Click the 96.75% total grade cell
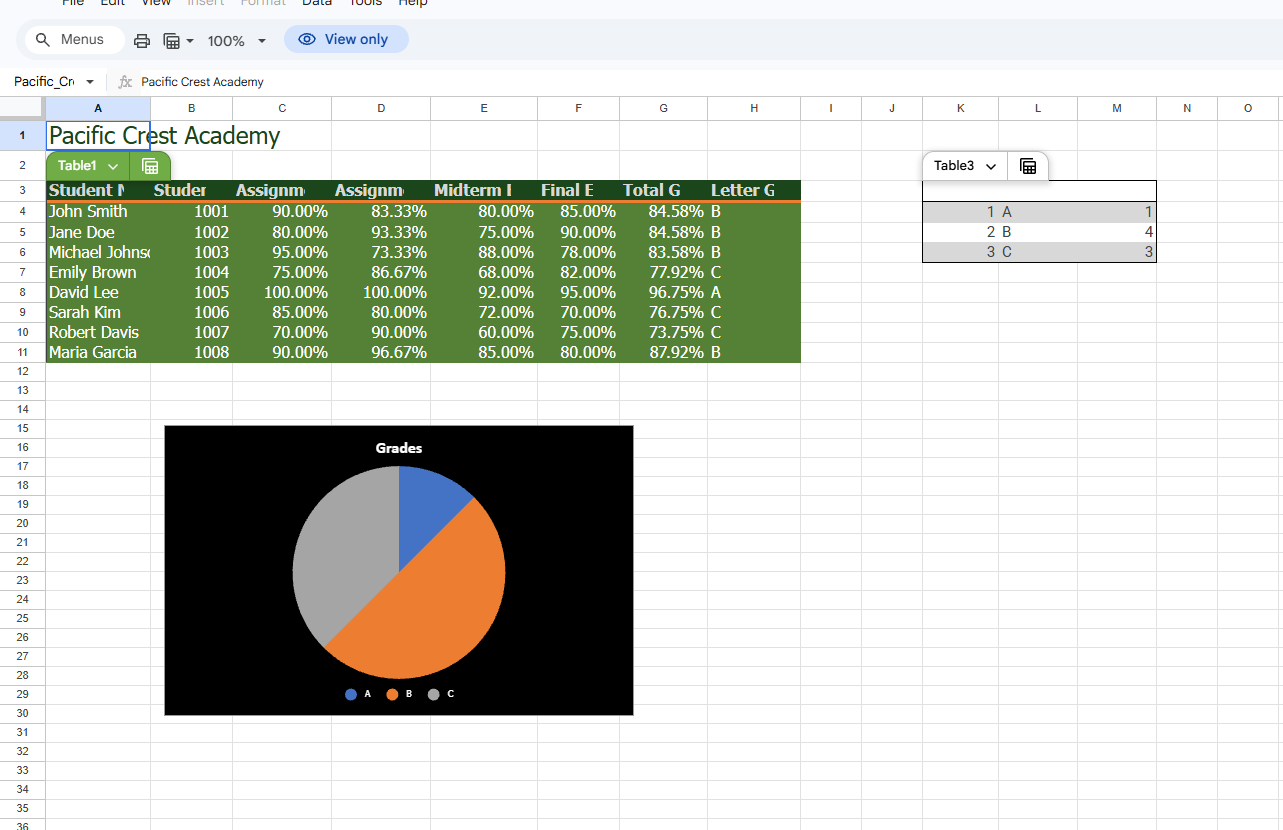This screenshot has height=830, width=1283. tap(663, 292)
